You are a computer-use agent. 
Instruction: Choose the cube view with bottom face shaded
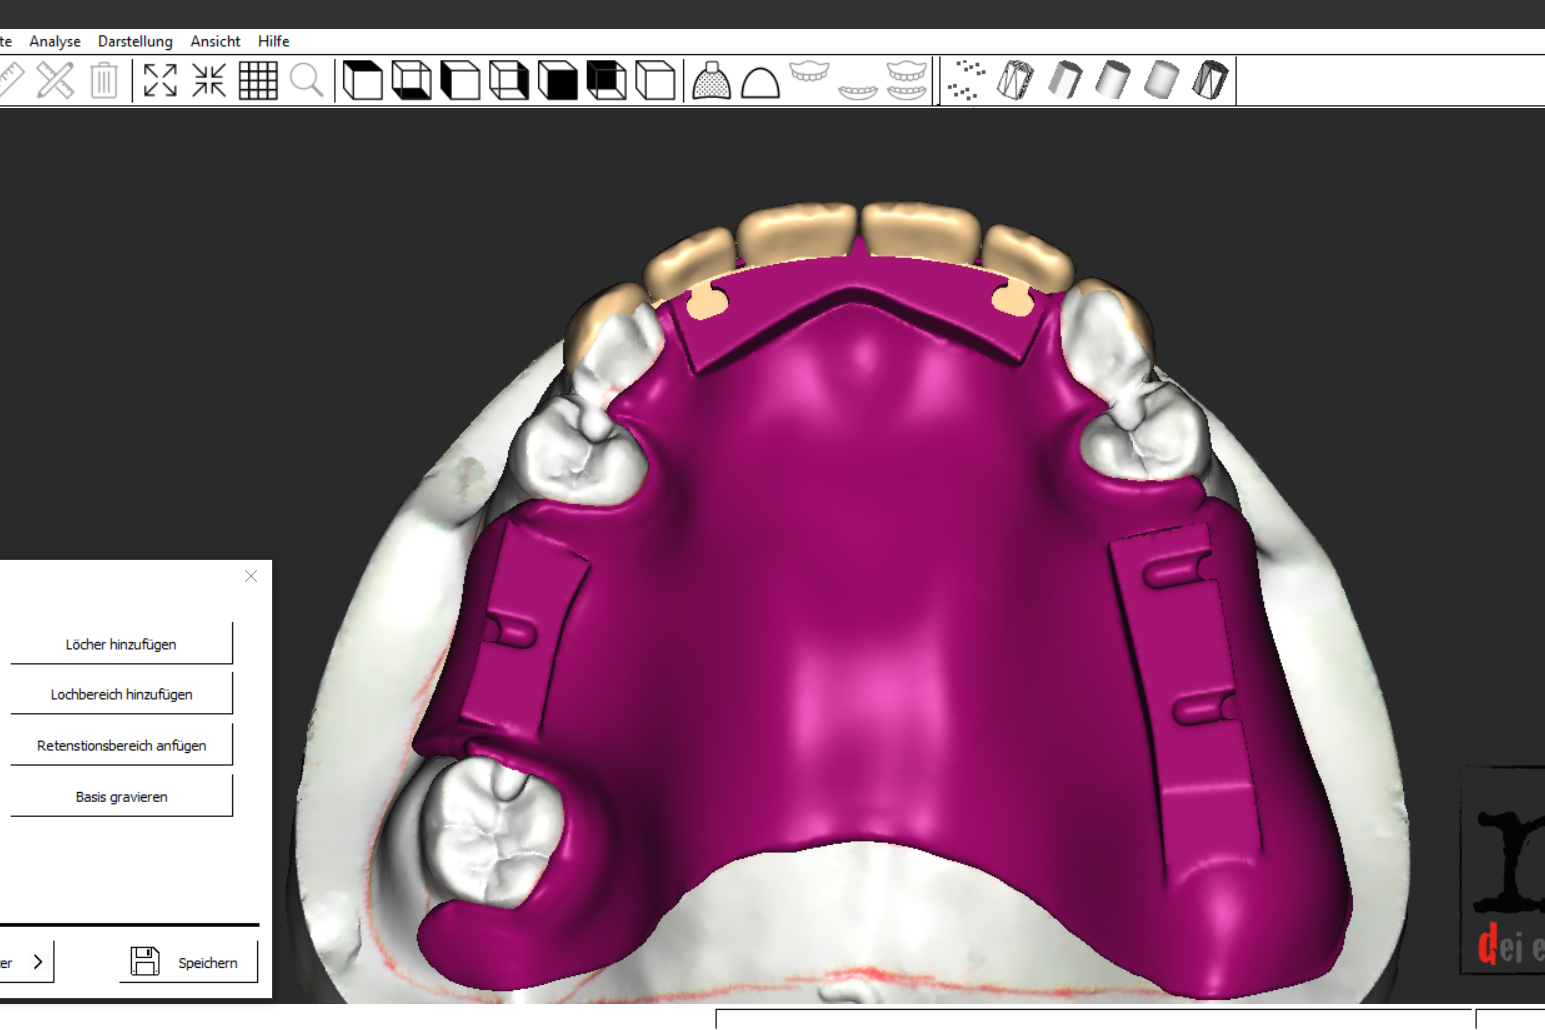tap(411, 80)
